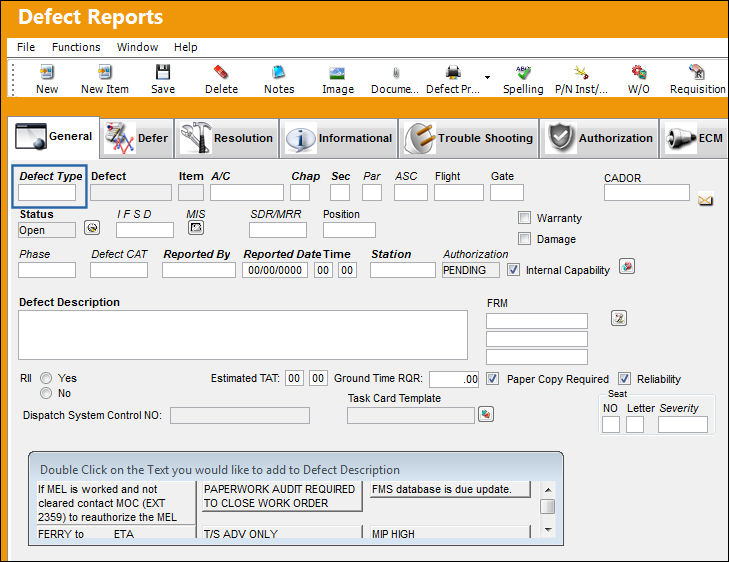
Task: Click the FRM lookup icon button
Action: (618, 318)
